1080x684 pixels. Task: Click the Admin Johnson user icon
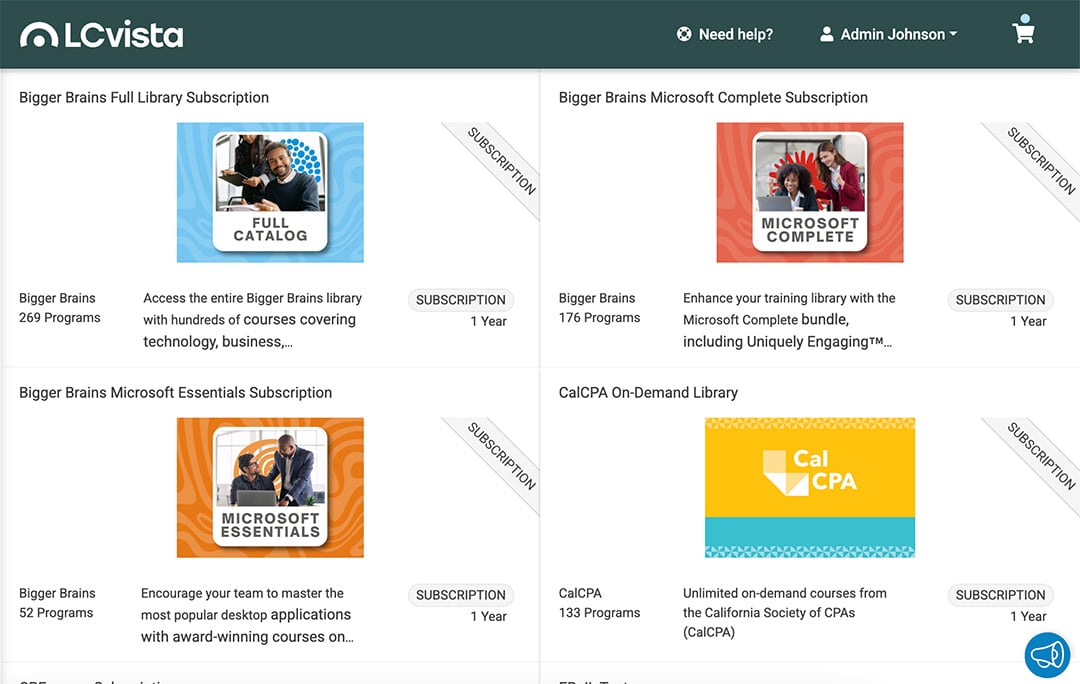pyautogui.click(x=827, y=33)
